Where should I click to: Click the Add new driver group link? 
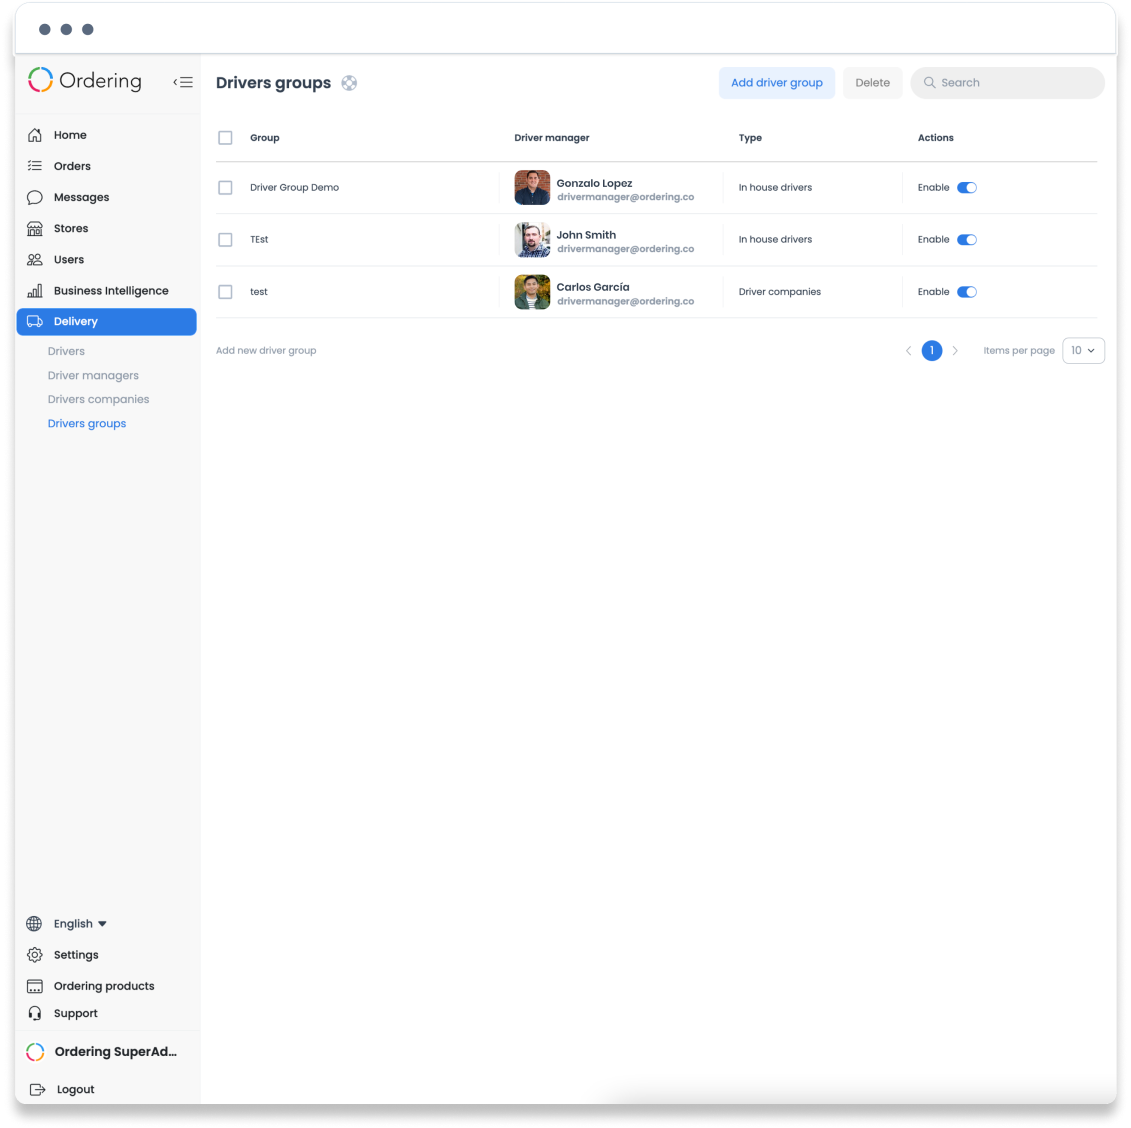coord(266,351)
